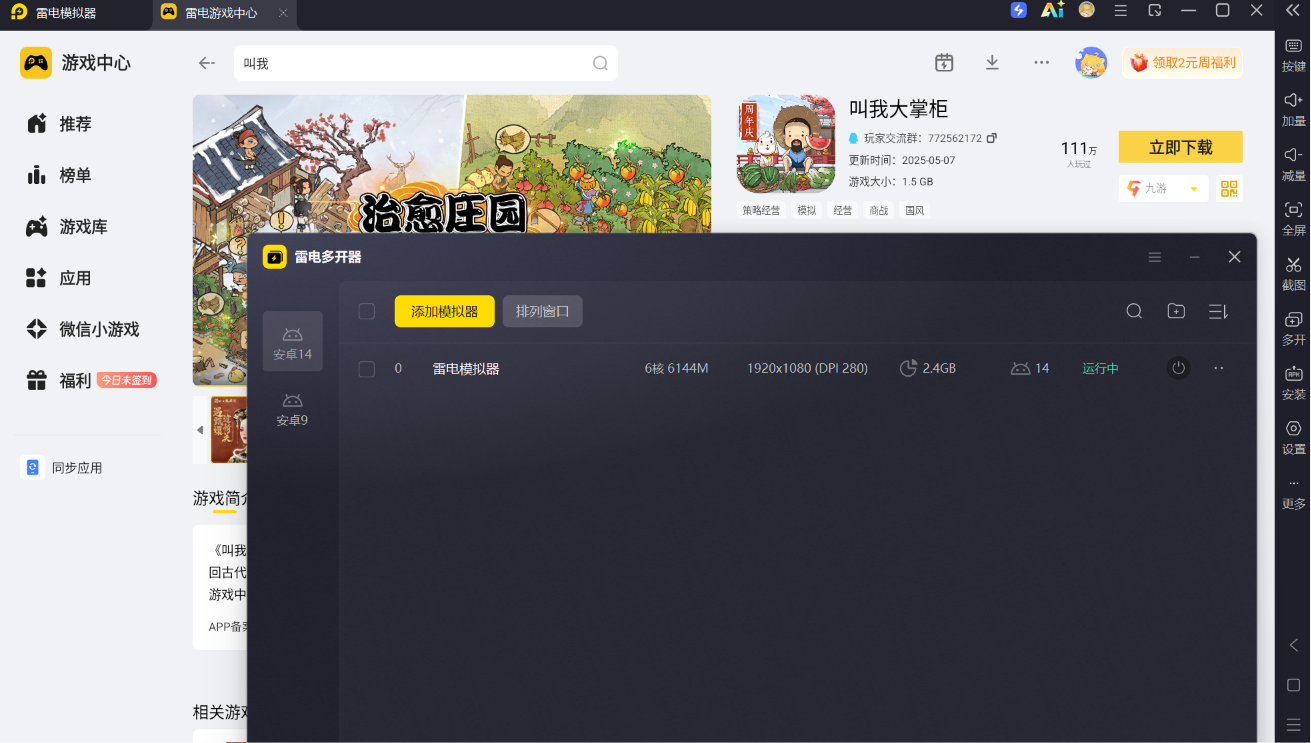Image resolution: width=1311 pixels, height=743 pixels.
Task: Open the hamburger menu of 雷电多开器 window
Action: (x=1155, y=257)
